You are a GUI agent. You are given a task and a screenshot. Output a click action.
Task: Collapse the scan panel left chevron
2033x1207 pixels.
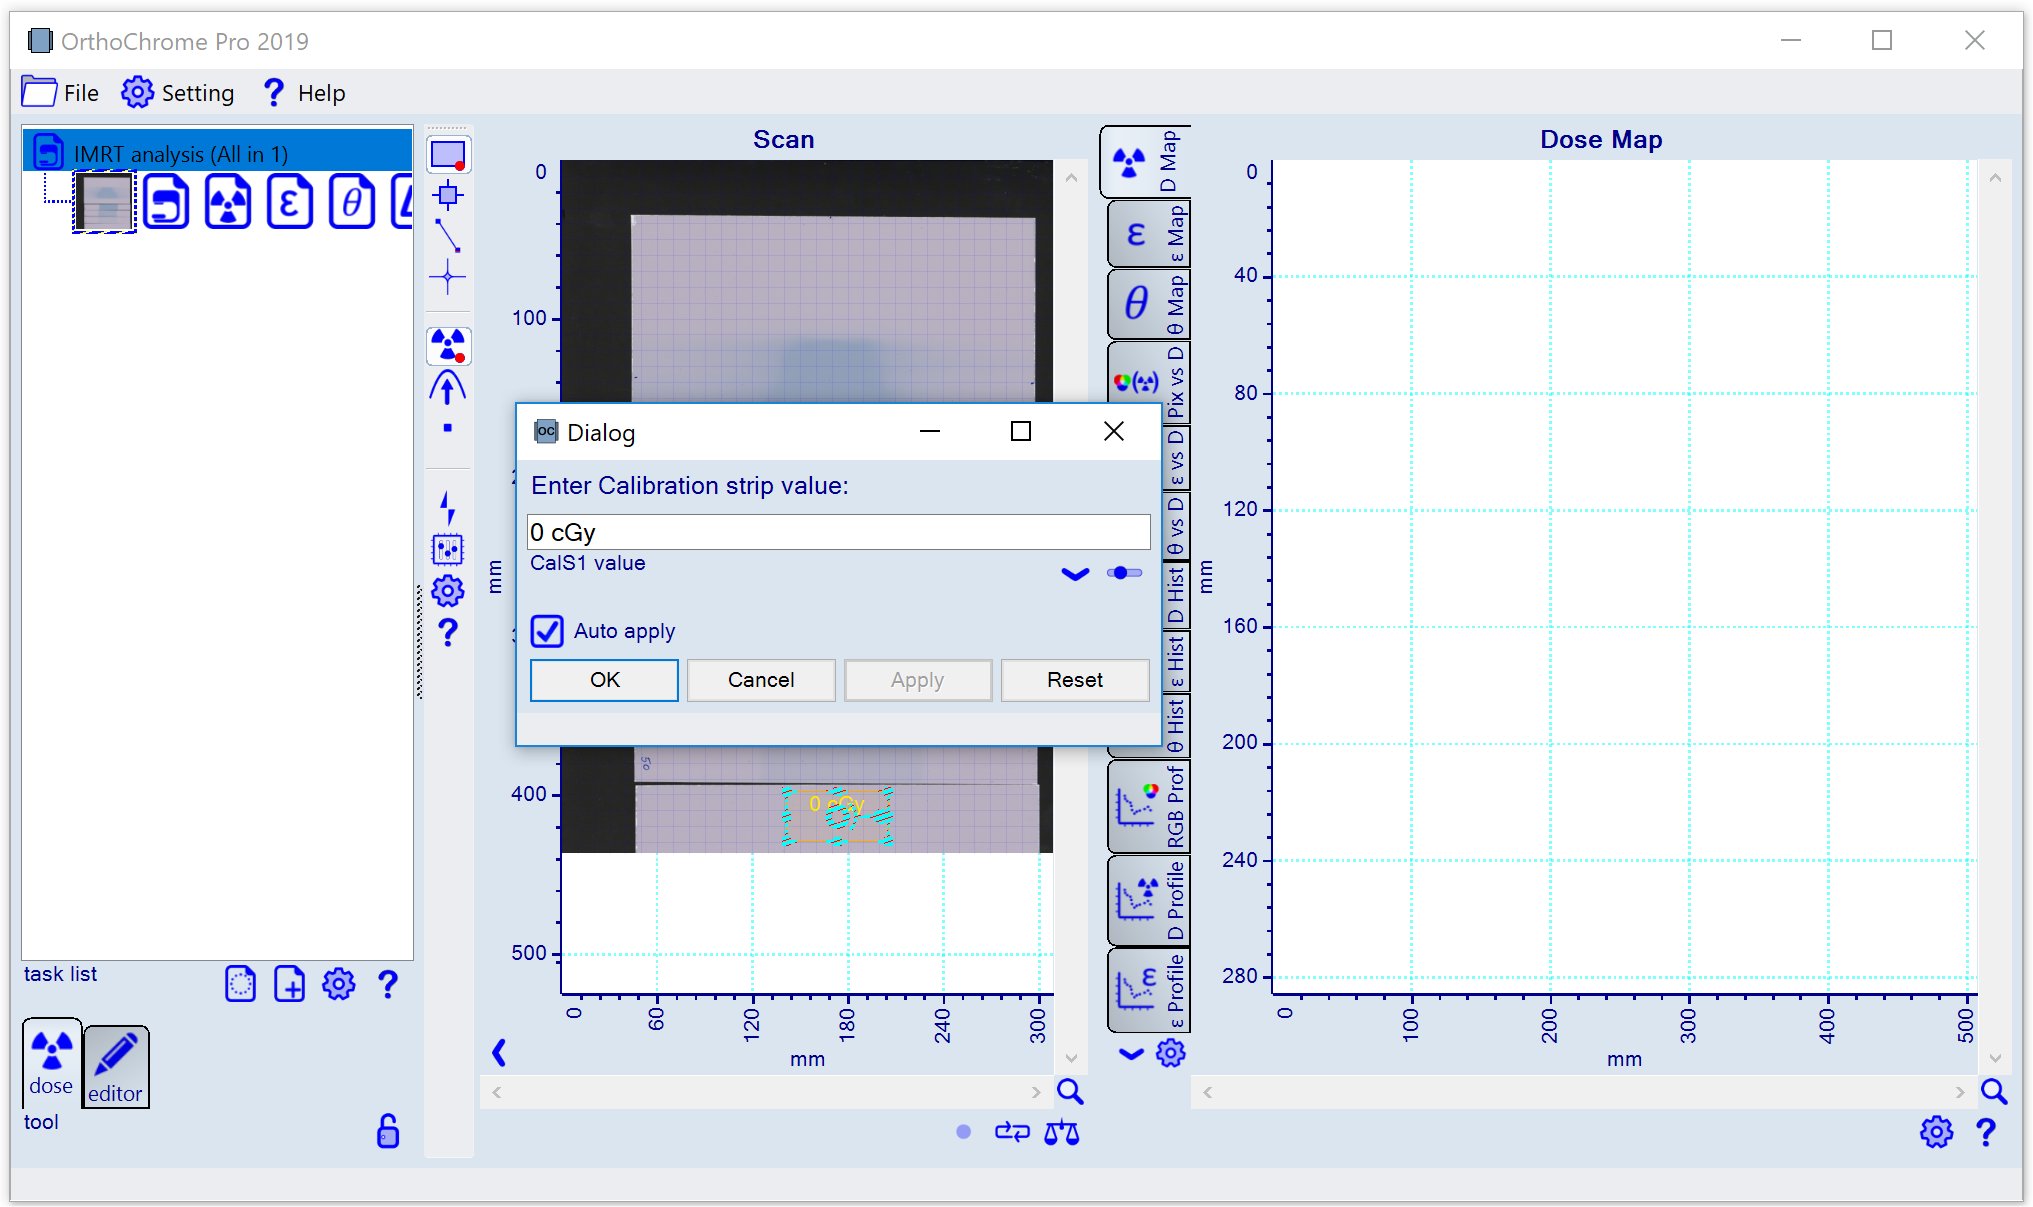click(499, 1052)
